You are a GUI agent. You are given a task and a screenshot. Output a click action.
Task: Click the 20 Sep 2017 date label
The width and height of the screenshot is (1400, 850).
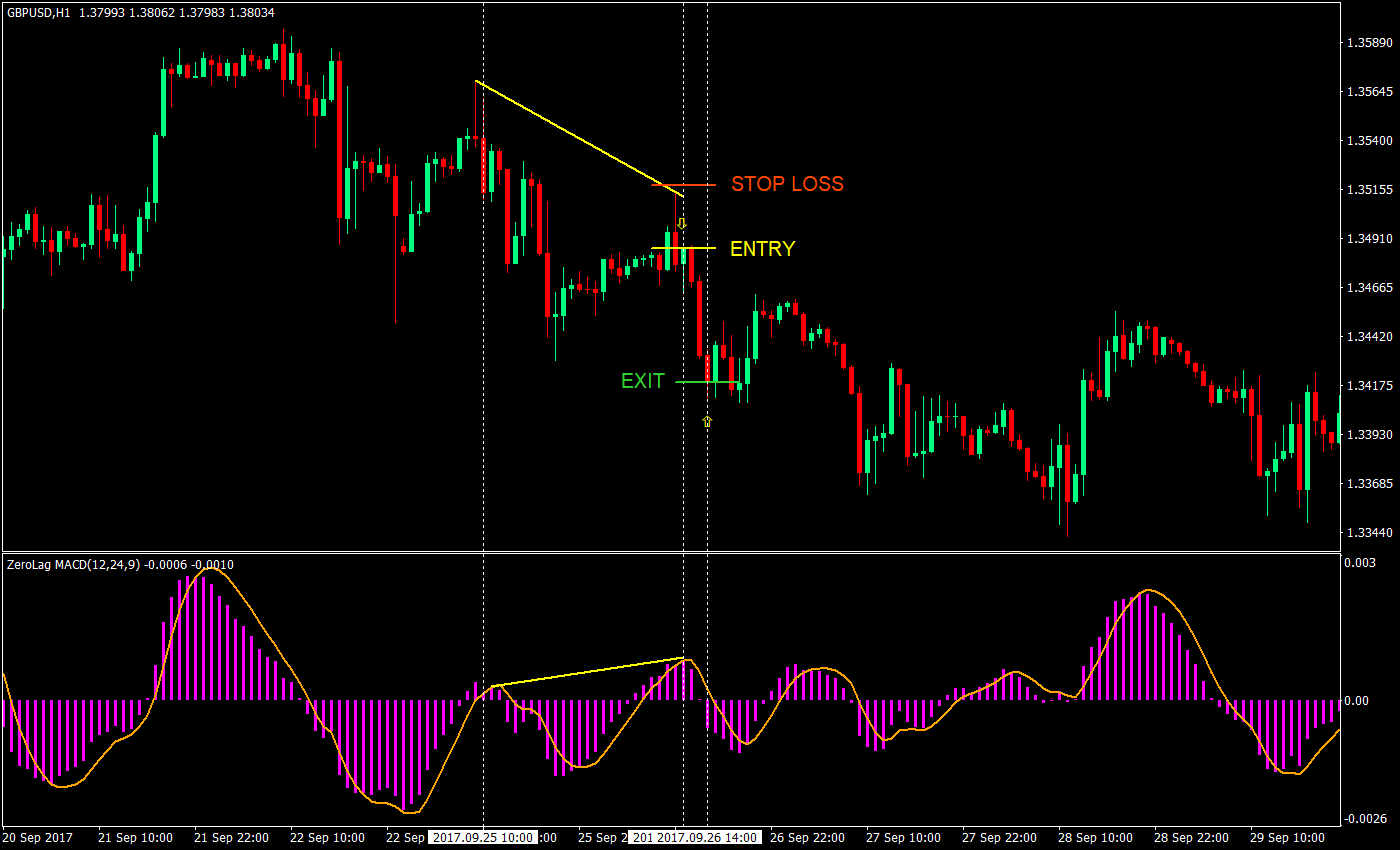[40, 838]
